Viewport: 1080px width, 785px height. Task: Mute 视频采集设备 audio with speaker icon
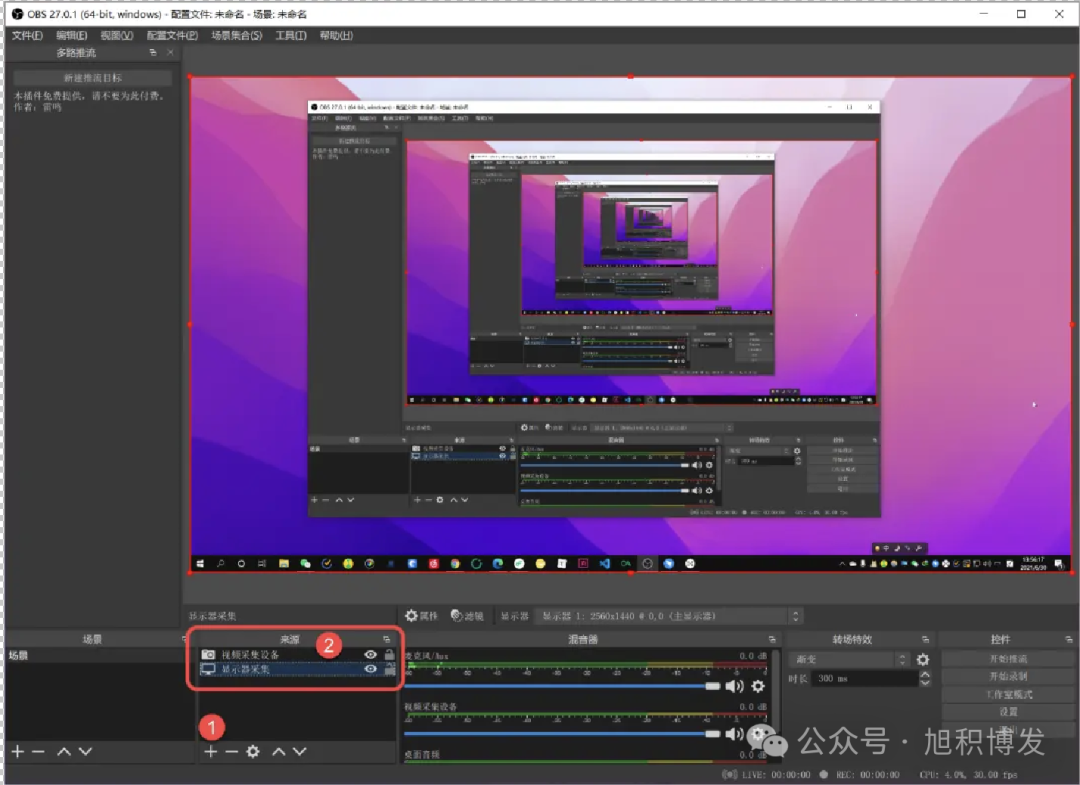(x=734, y=734)
